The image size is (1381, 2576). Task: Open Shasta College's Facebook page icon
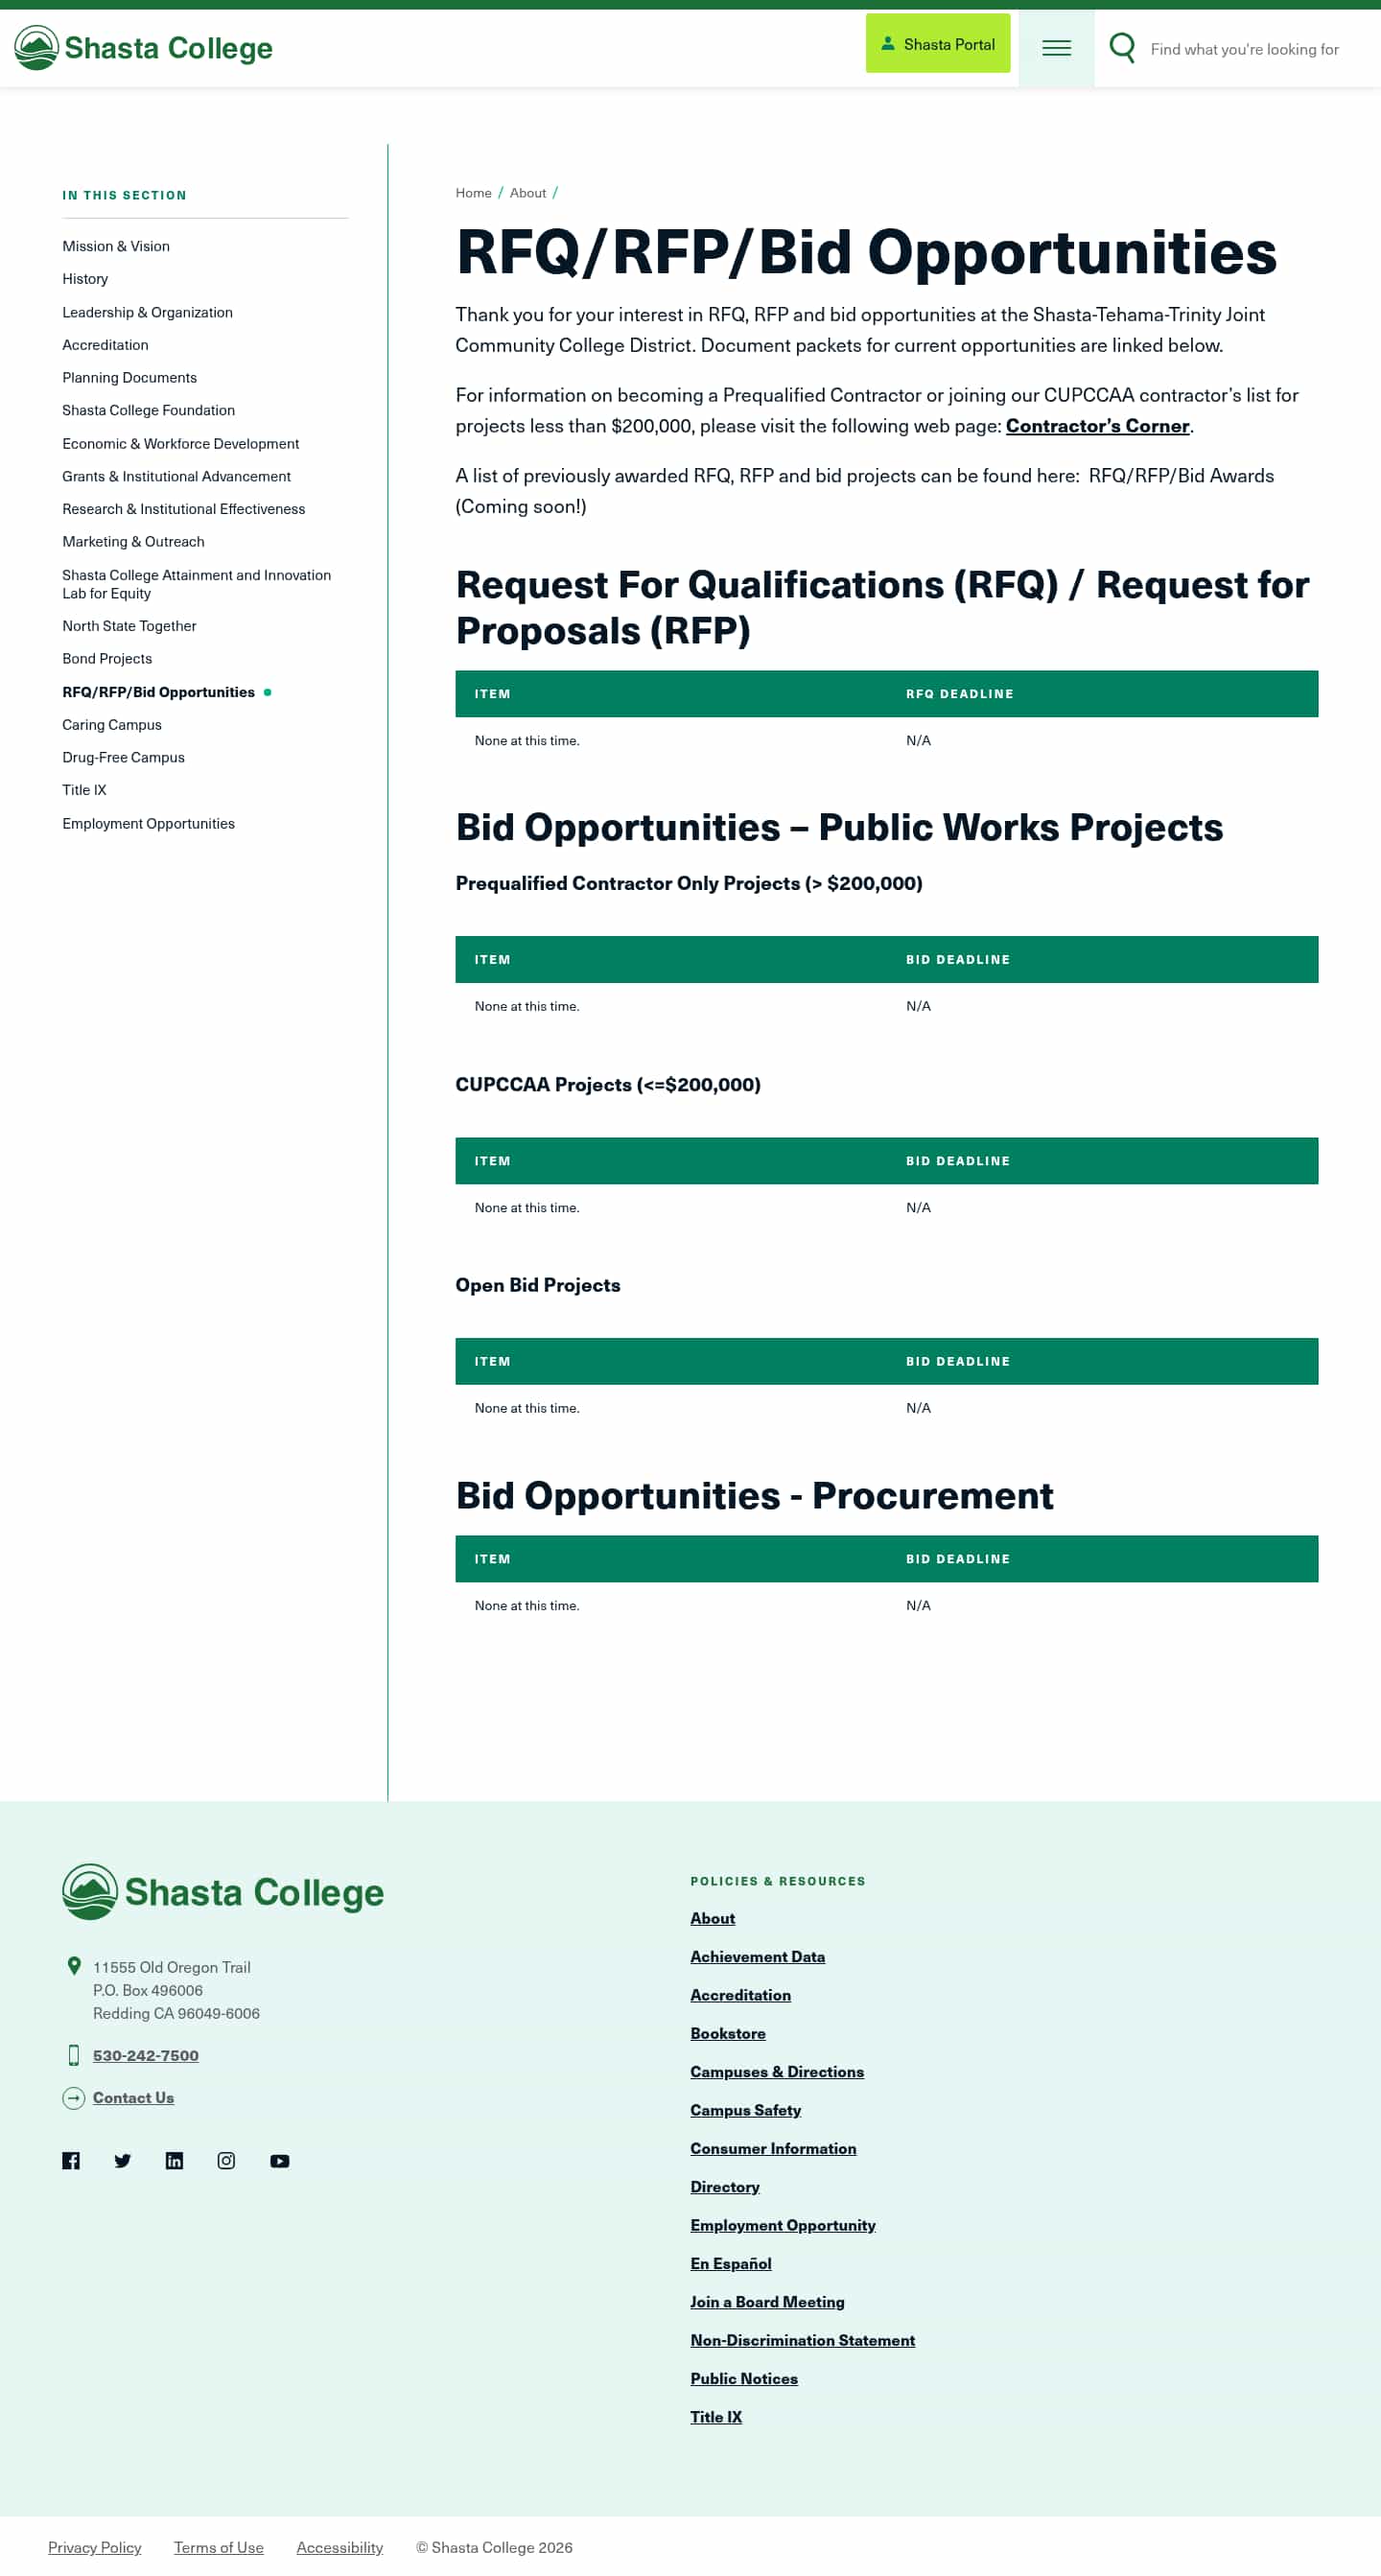tap(71, 2160)
